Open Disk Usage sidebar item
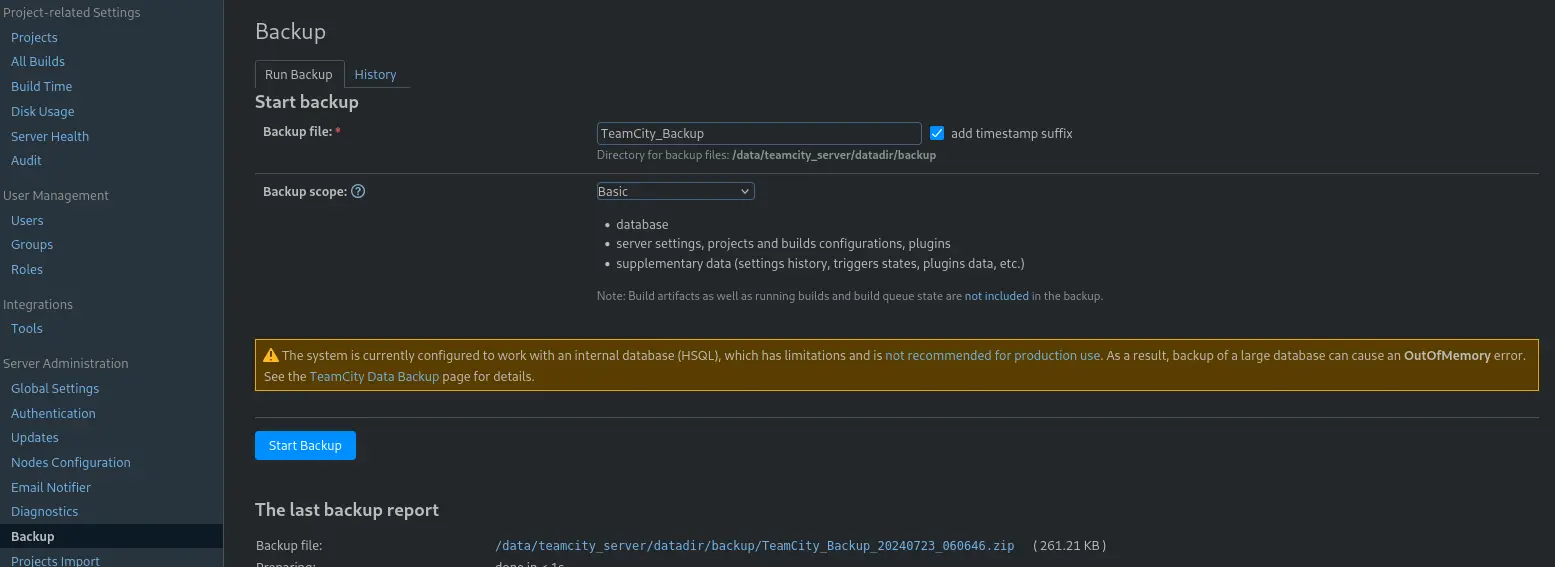 (42, 111)
